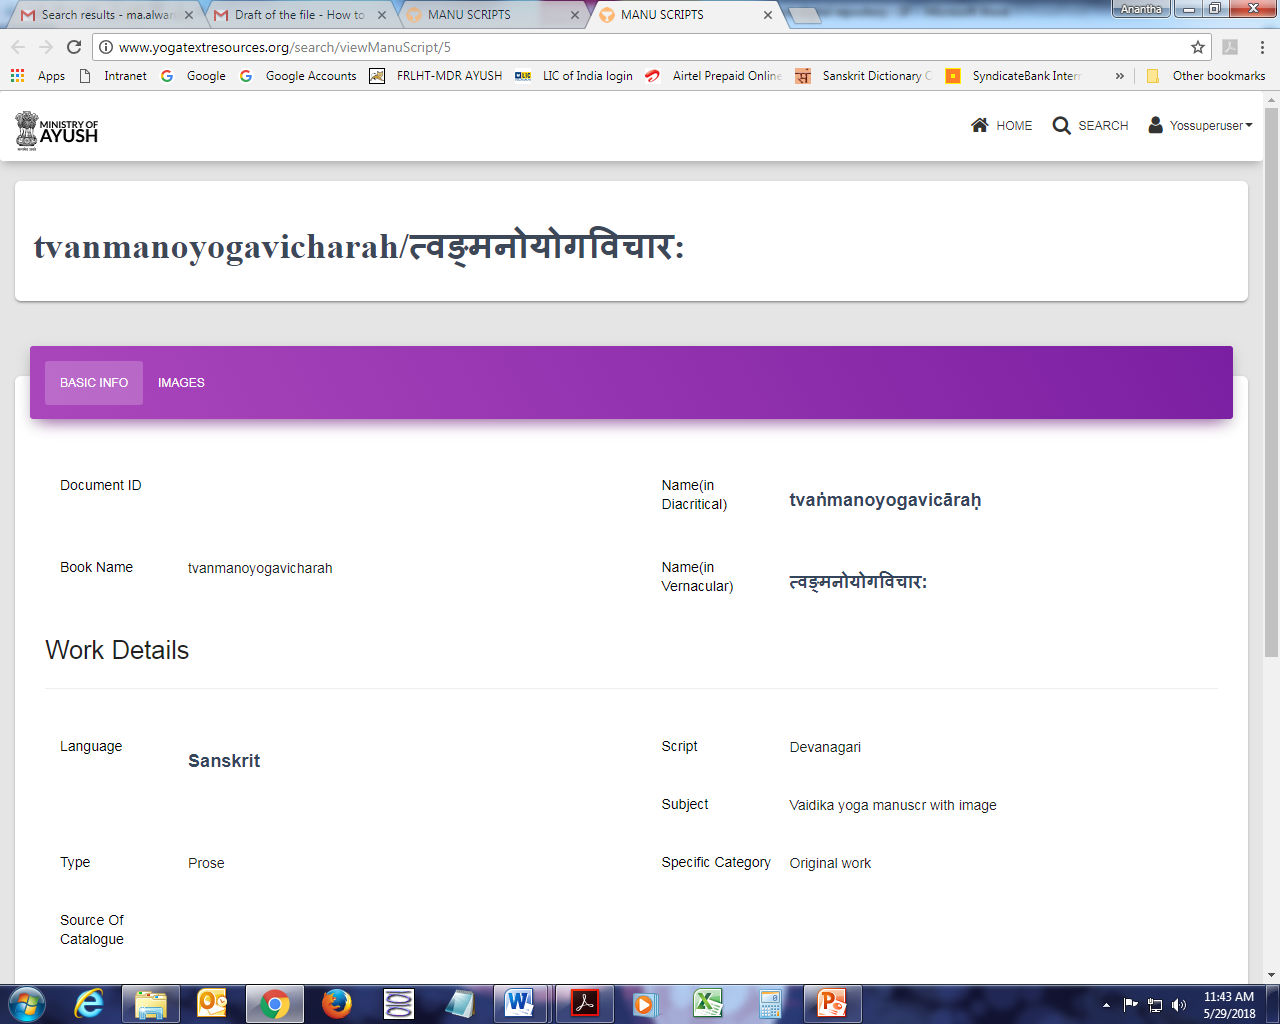Show hidden system tray icons
Viewport: 1280px width, 1024px height.
pyautogui.click(x=1106, y=1005)
